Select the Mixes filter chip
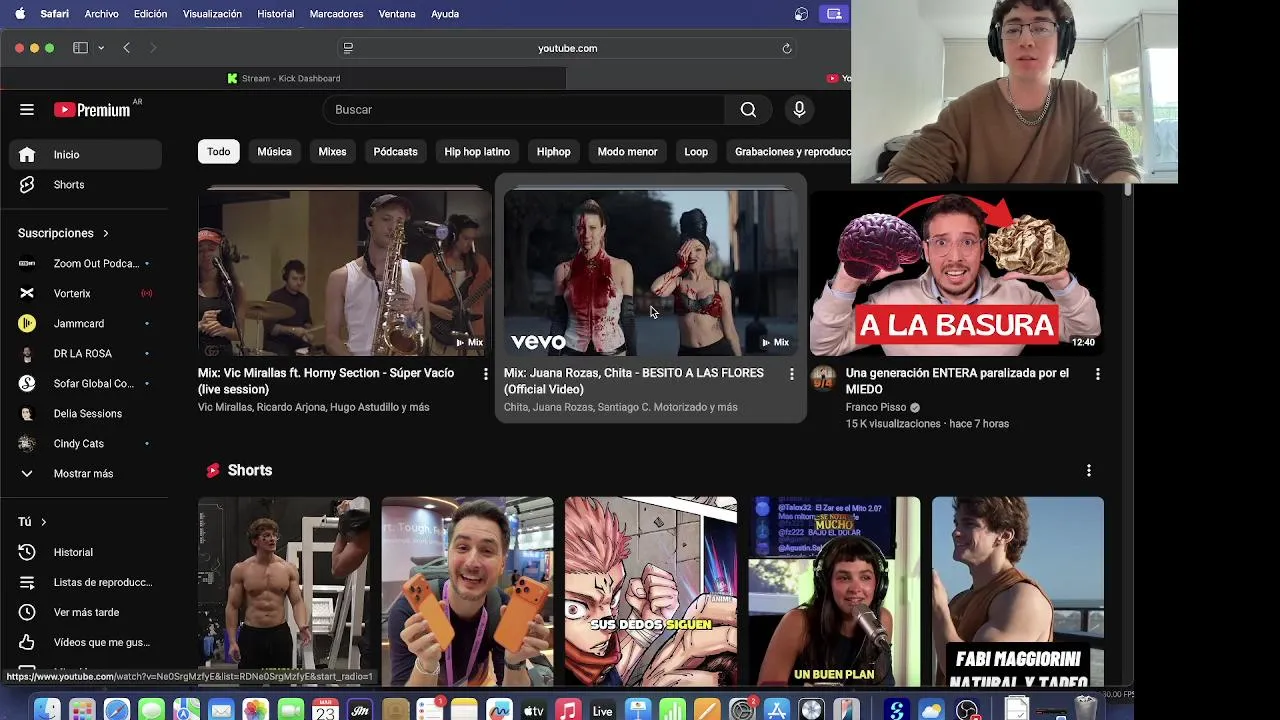The image size is (1280, 720). coord(332,152)
